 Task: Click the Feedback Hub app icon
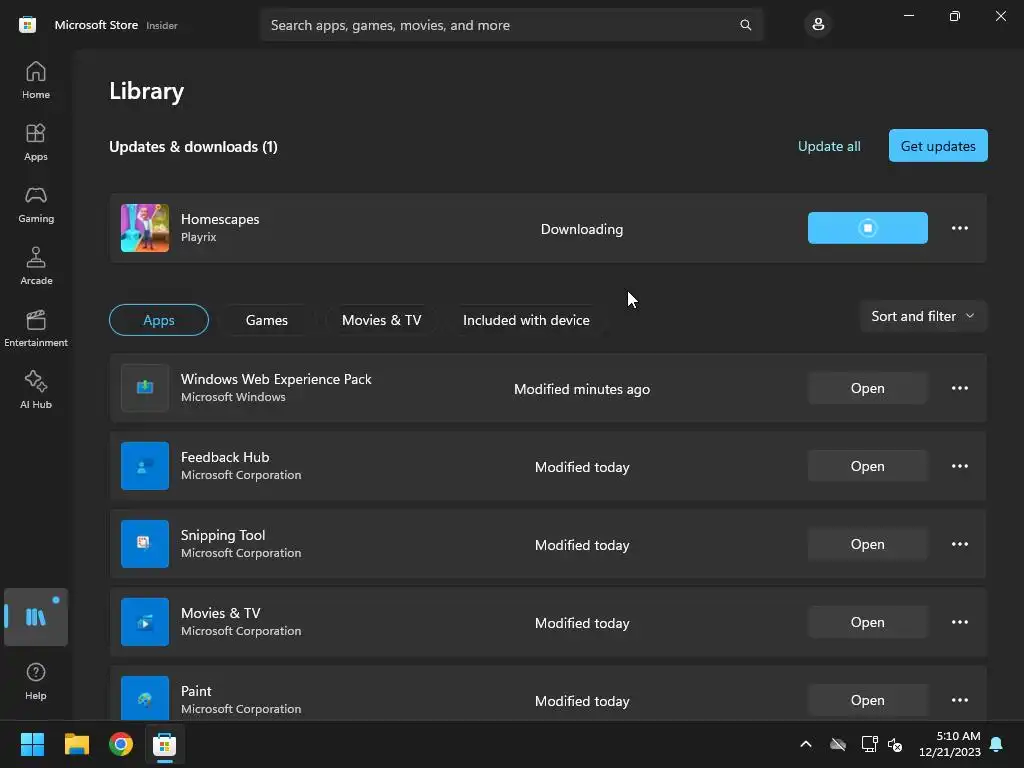(x=145, y=466)
